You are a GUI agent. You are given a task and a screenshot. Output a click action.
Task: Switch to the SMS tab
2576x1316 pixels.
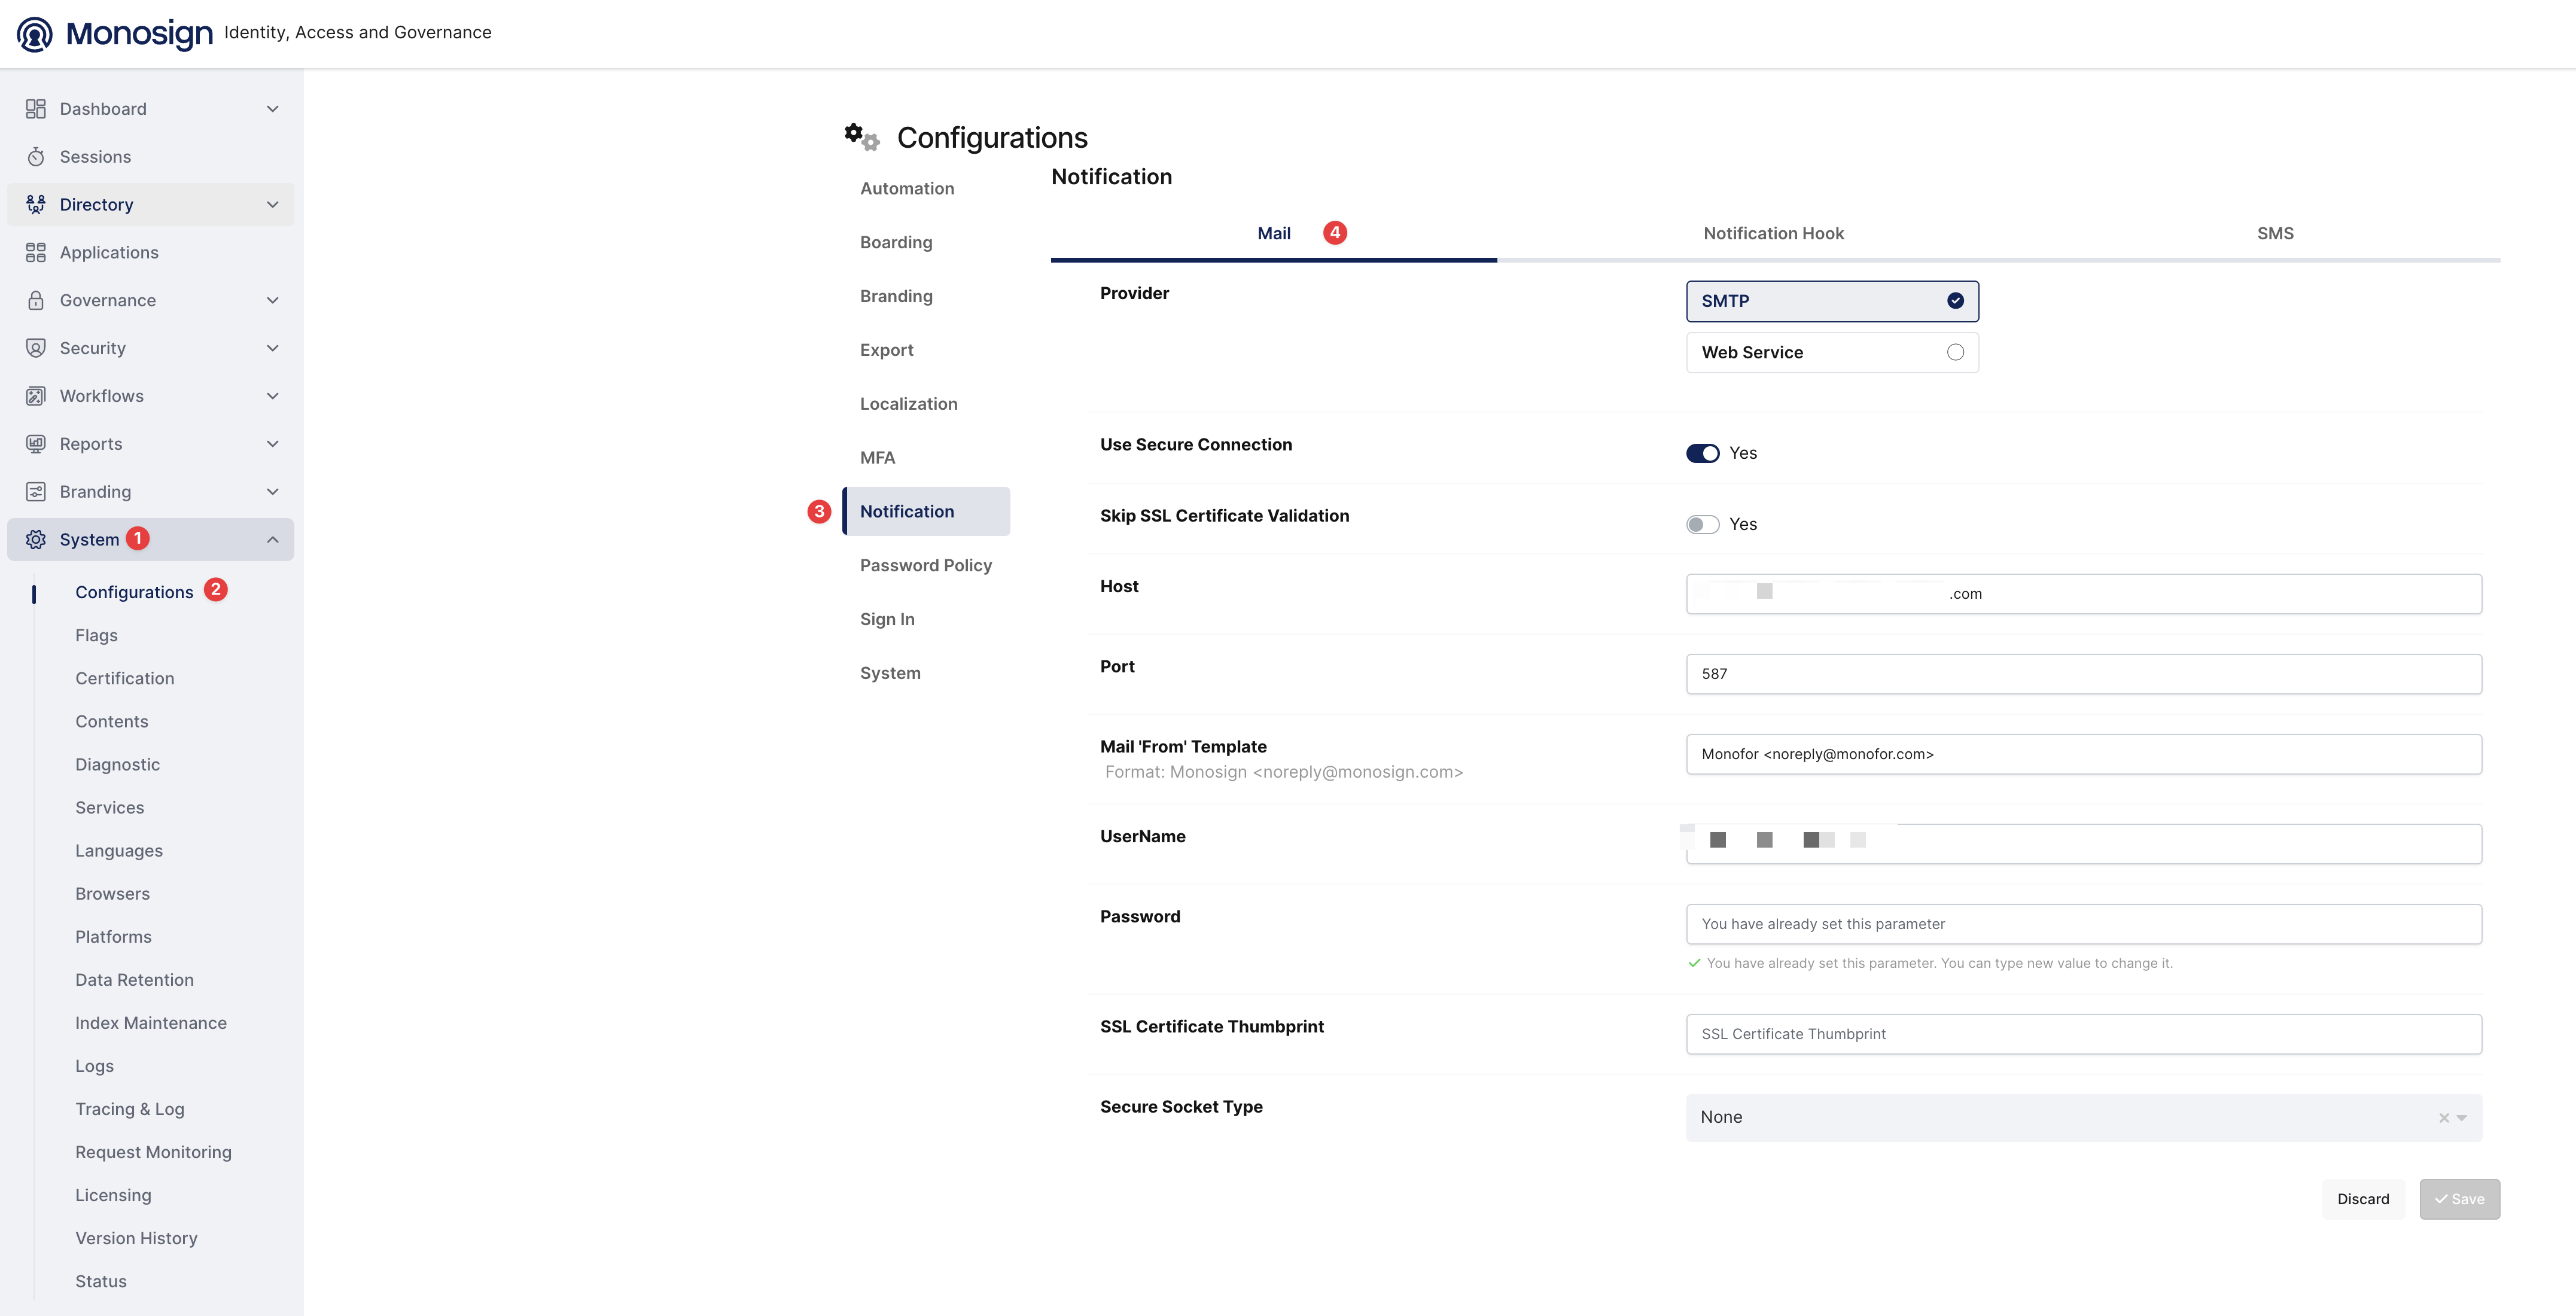[2275, 234]
